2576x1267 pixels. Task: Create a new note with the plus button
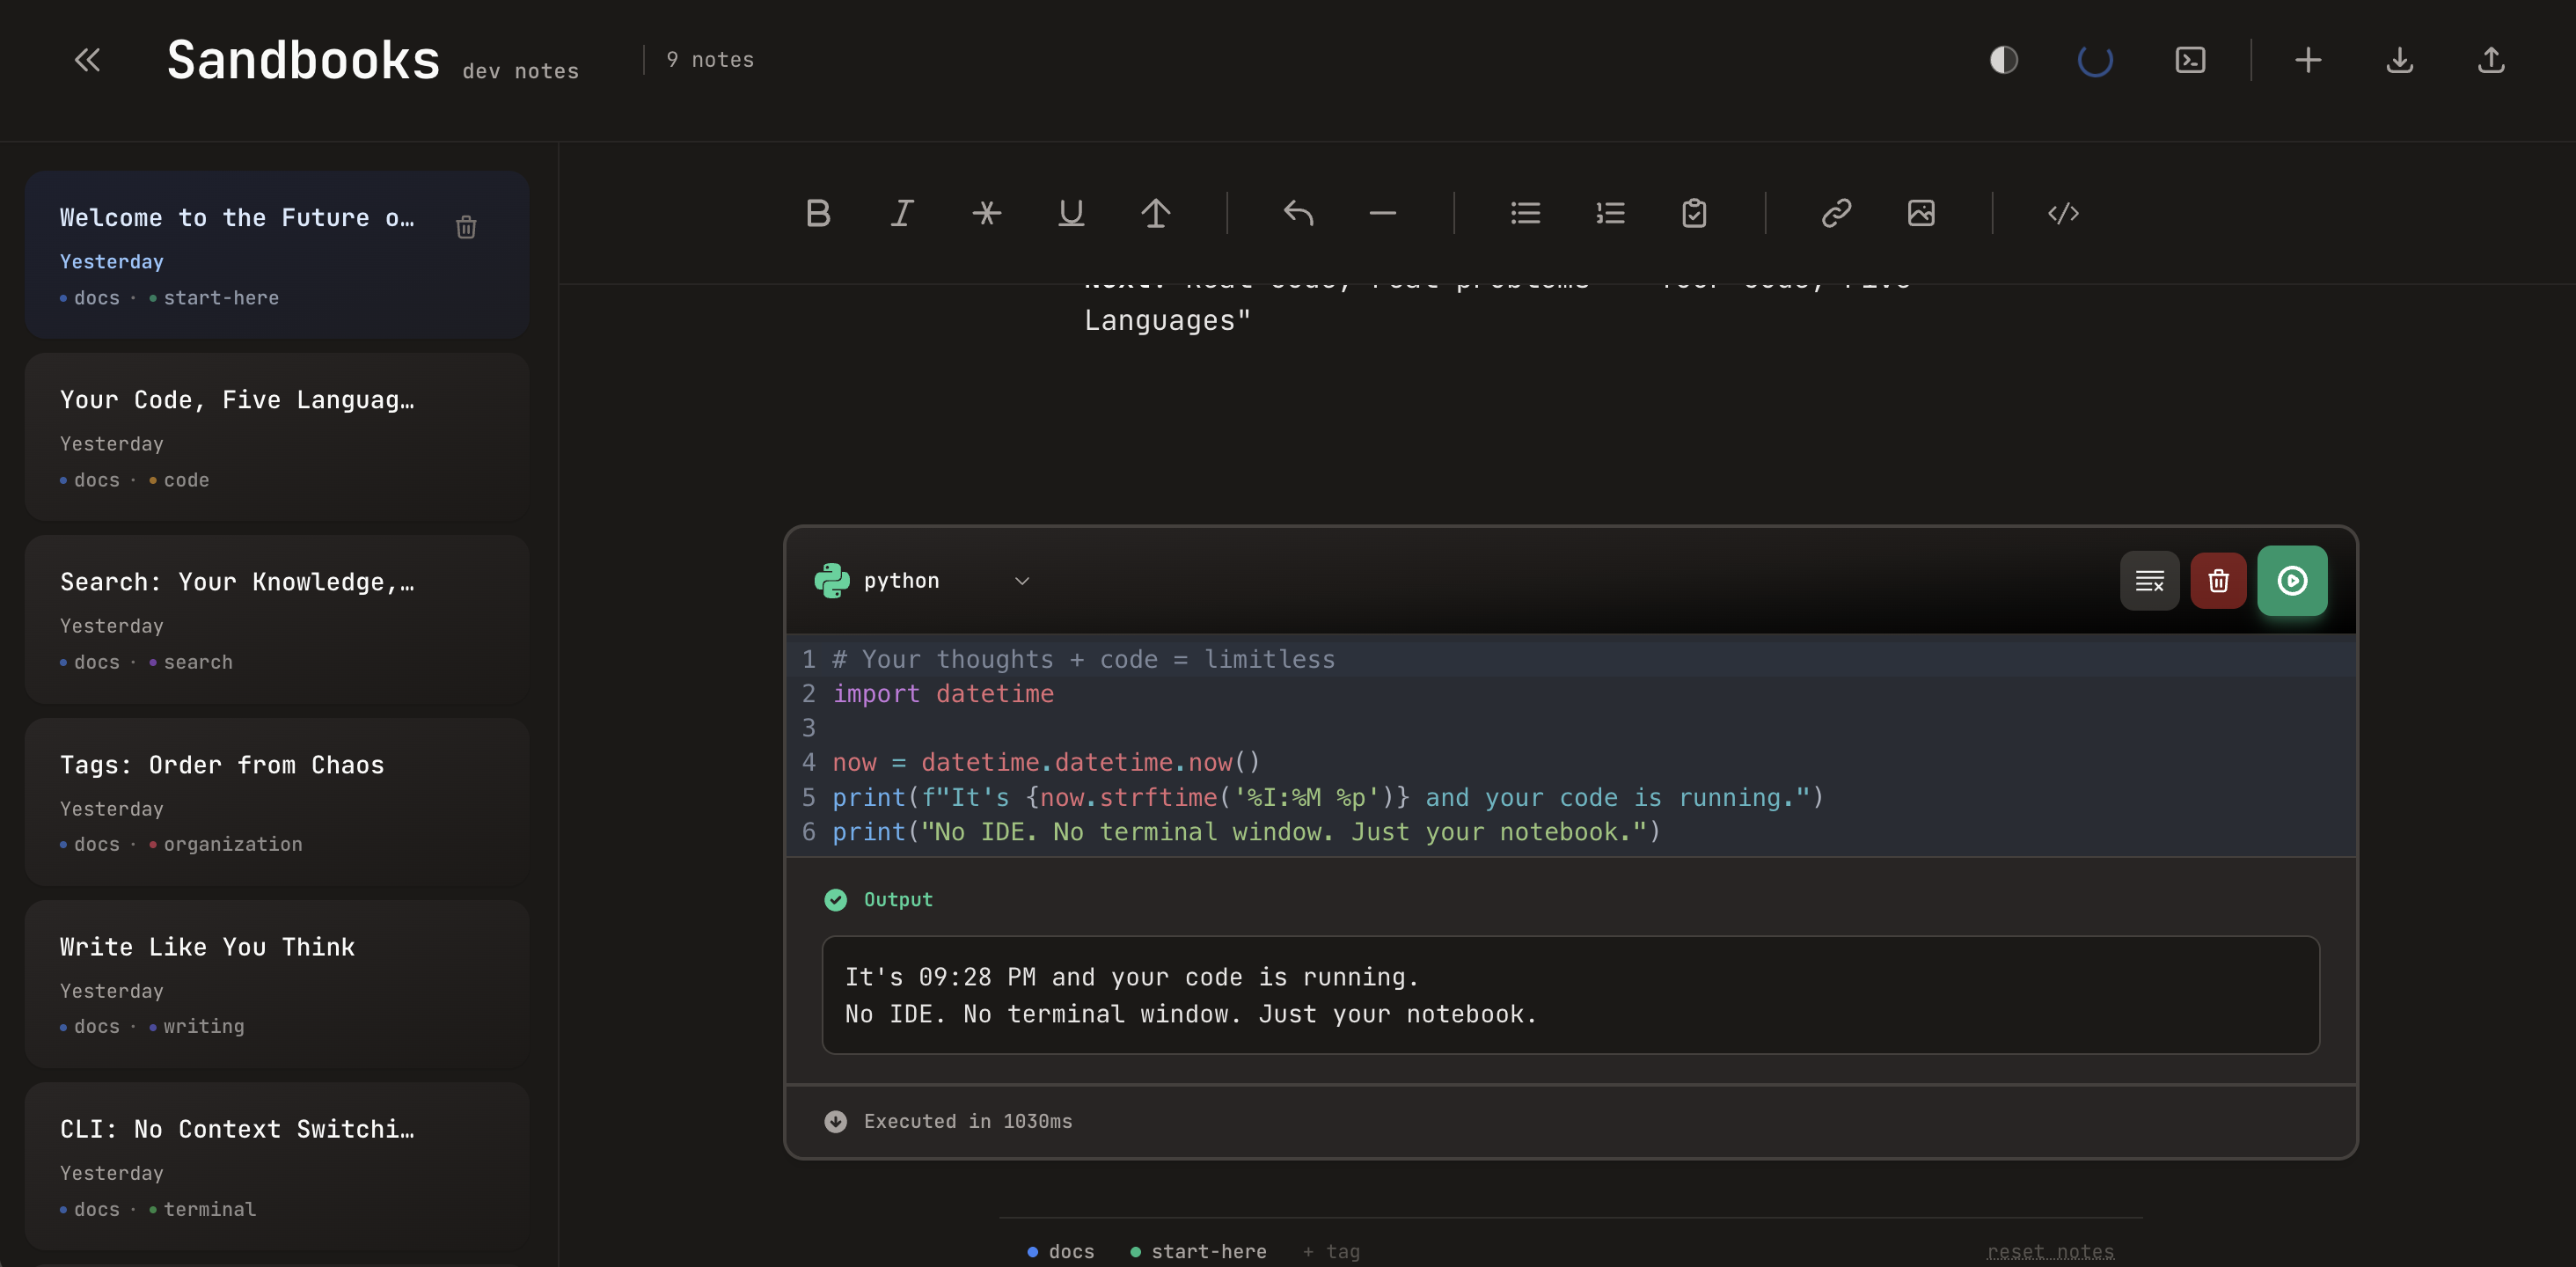pos(2307,60)
